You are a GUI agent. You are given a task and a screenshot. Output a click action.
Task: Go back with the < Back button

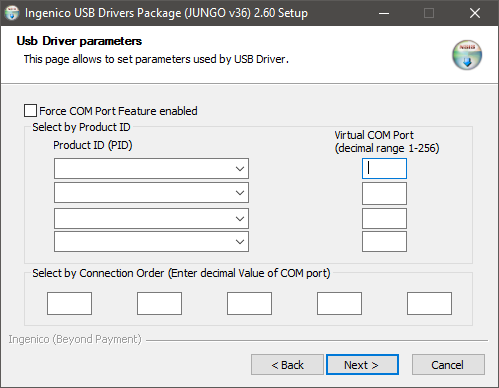[287, 365]
